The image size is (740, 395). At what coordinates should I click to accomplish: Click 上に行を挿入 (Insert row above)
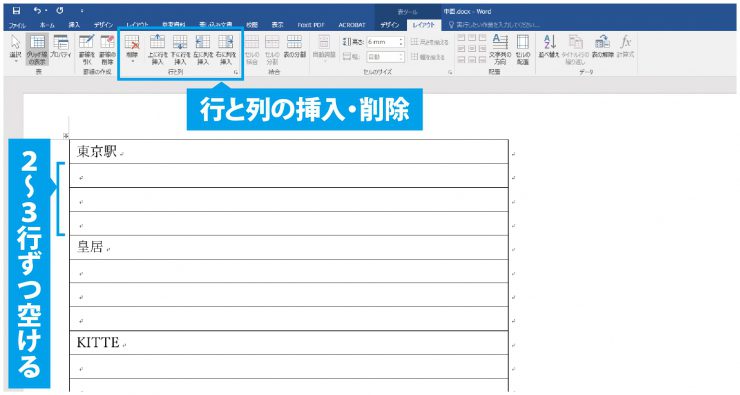coord(157,49)
